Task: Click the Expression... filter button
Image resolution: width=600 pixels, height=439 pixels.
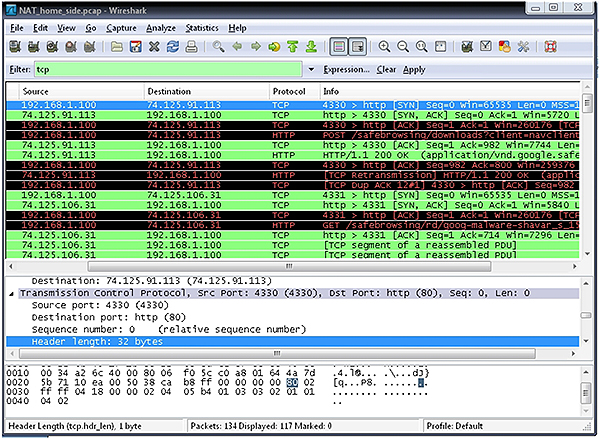Action: [x=346, y=70]
